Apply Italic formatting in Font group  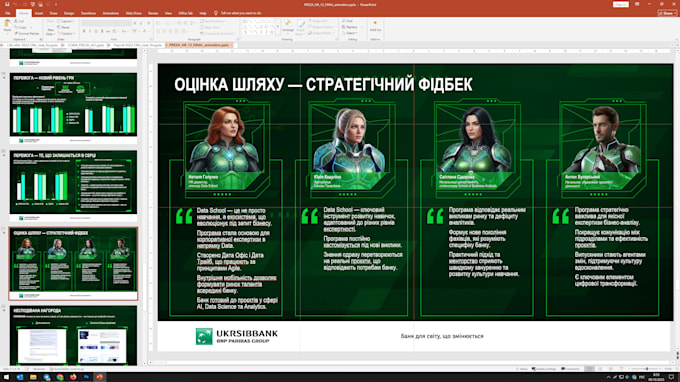pos(90,31)
